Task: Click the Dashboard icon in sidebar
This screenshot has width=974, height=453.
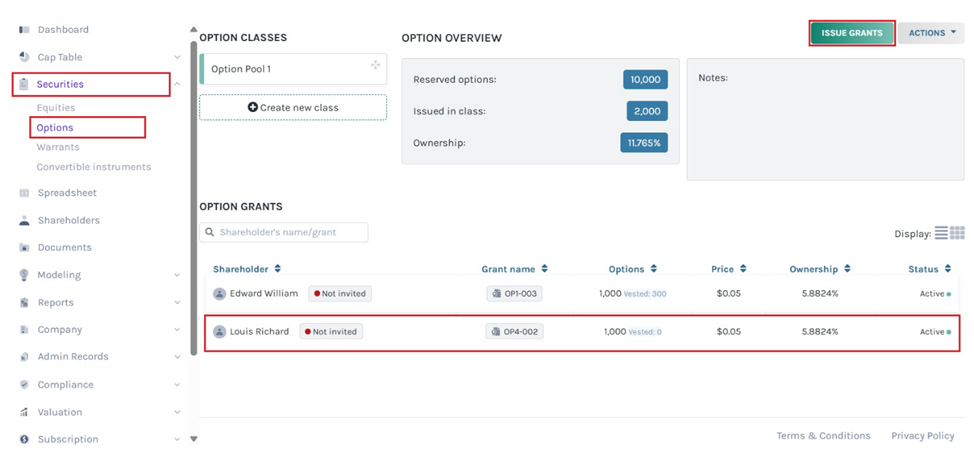Action: (24, 30)
